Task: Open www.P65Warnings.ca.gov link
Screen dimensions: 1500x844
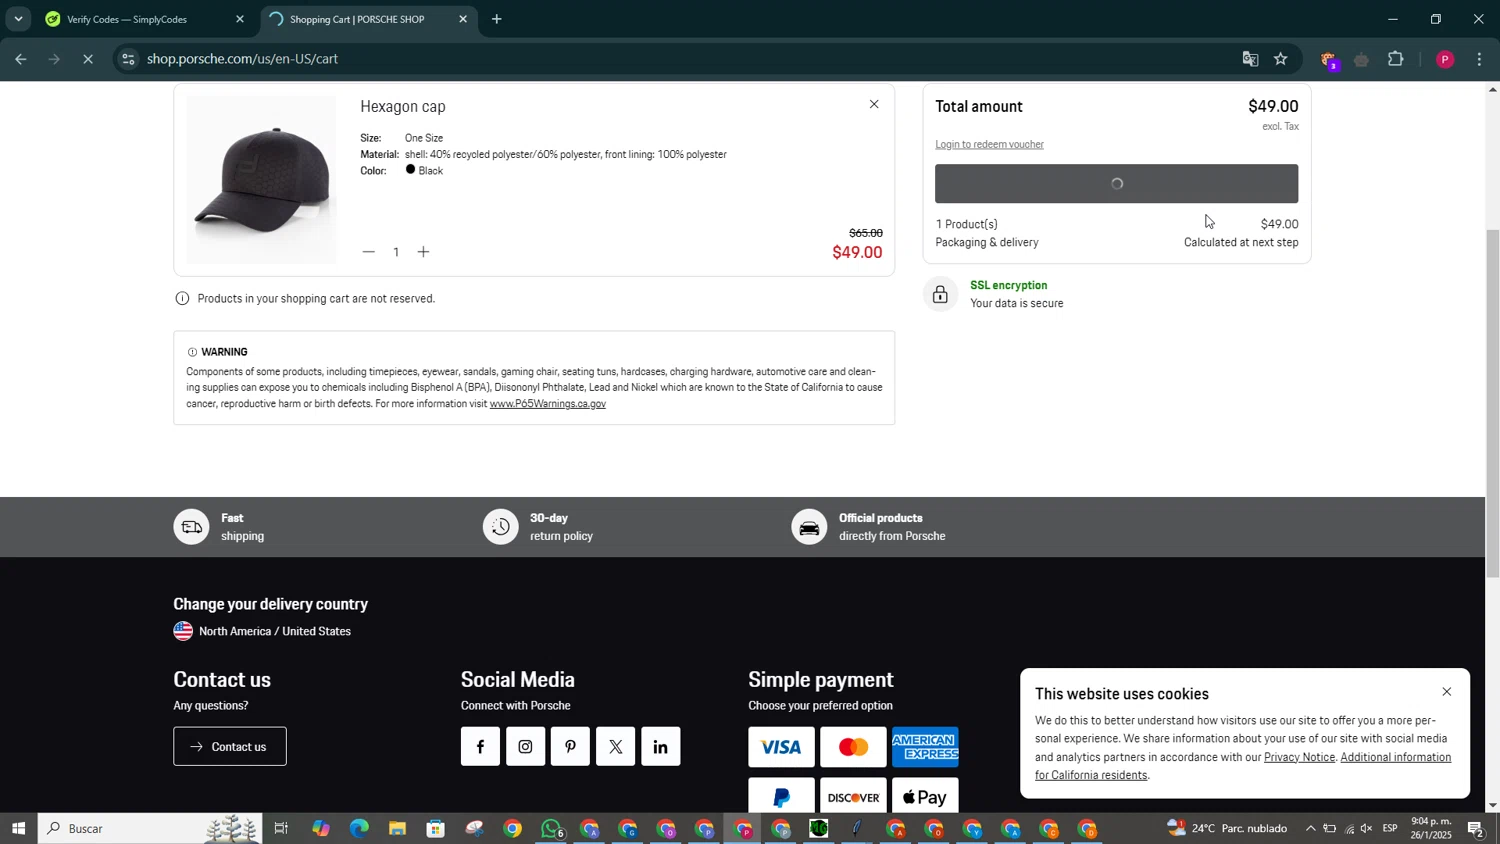Action: tap(547, 404)
